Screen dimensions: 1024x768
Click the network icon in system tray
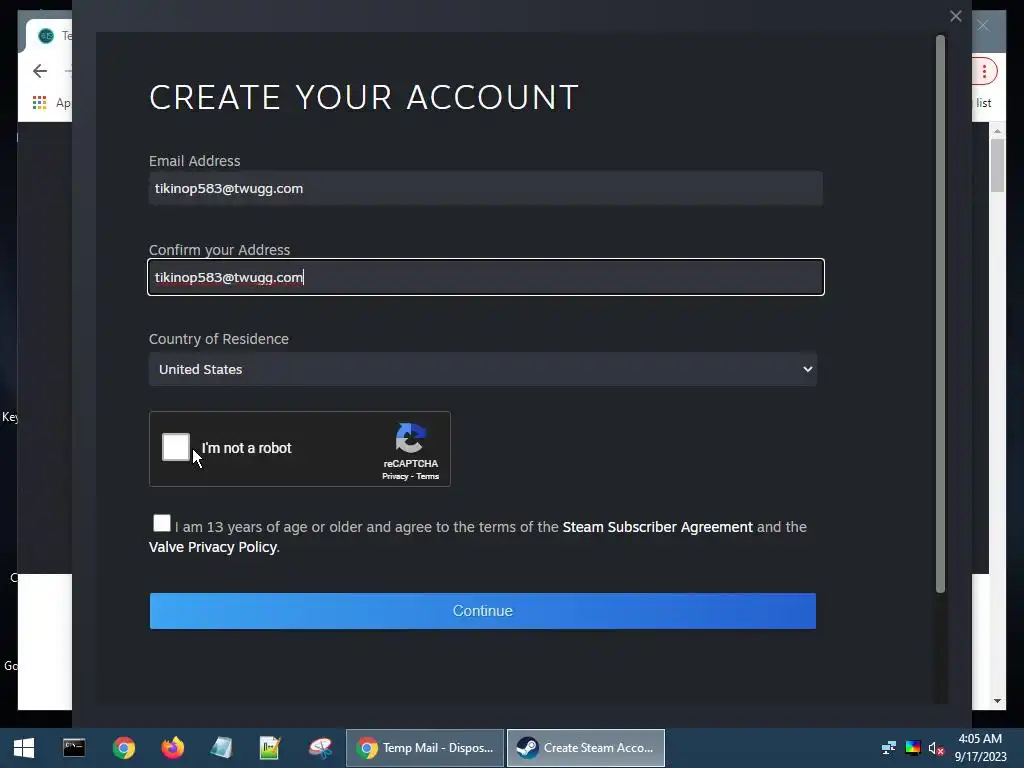click(888, 748)
